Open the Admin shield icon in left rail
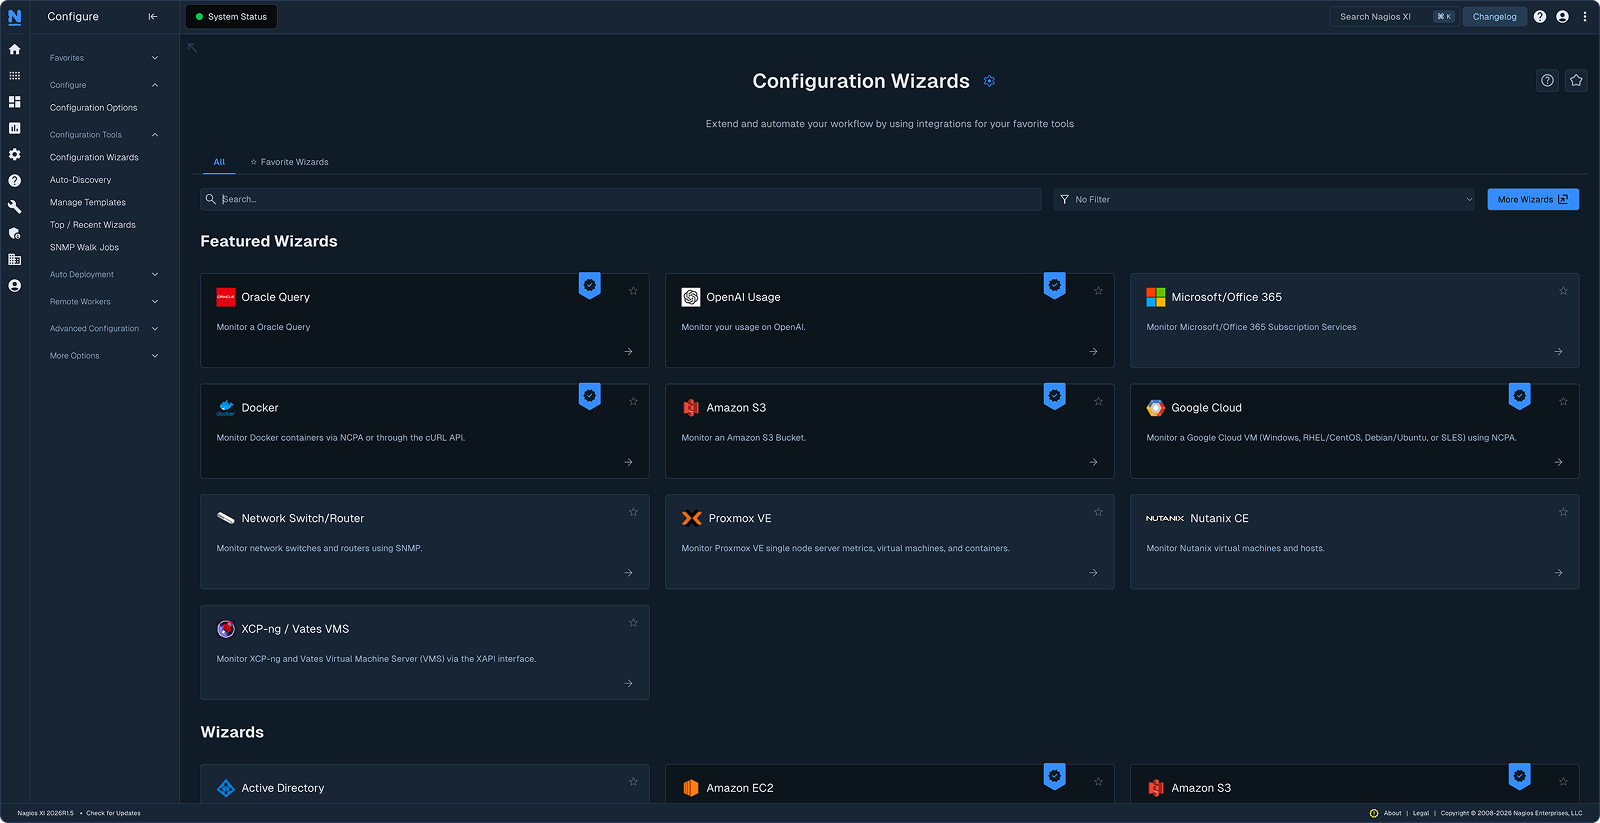 14,233
